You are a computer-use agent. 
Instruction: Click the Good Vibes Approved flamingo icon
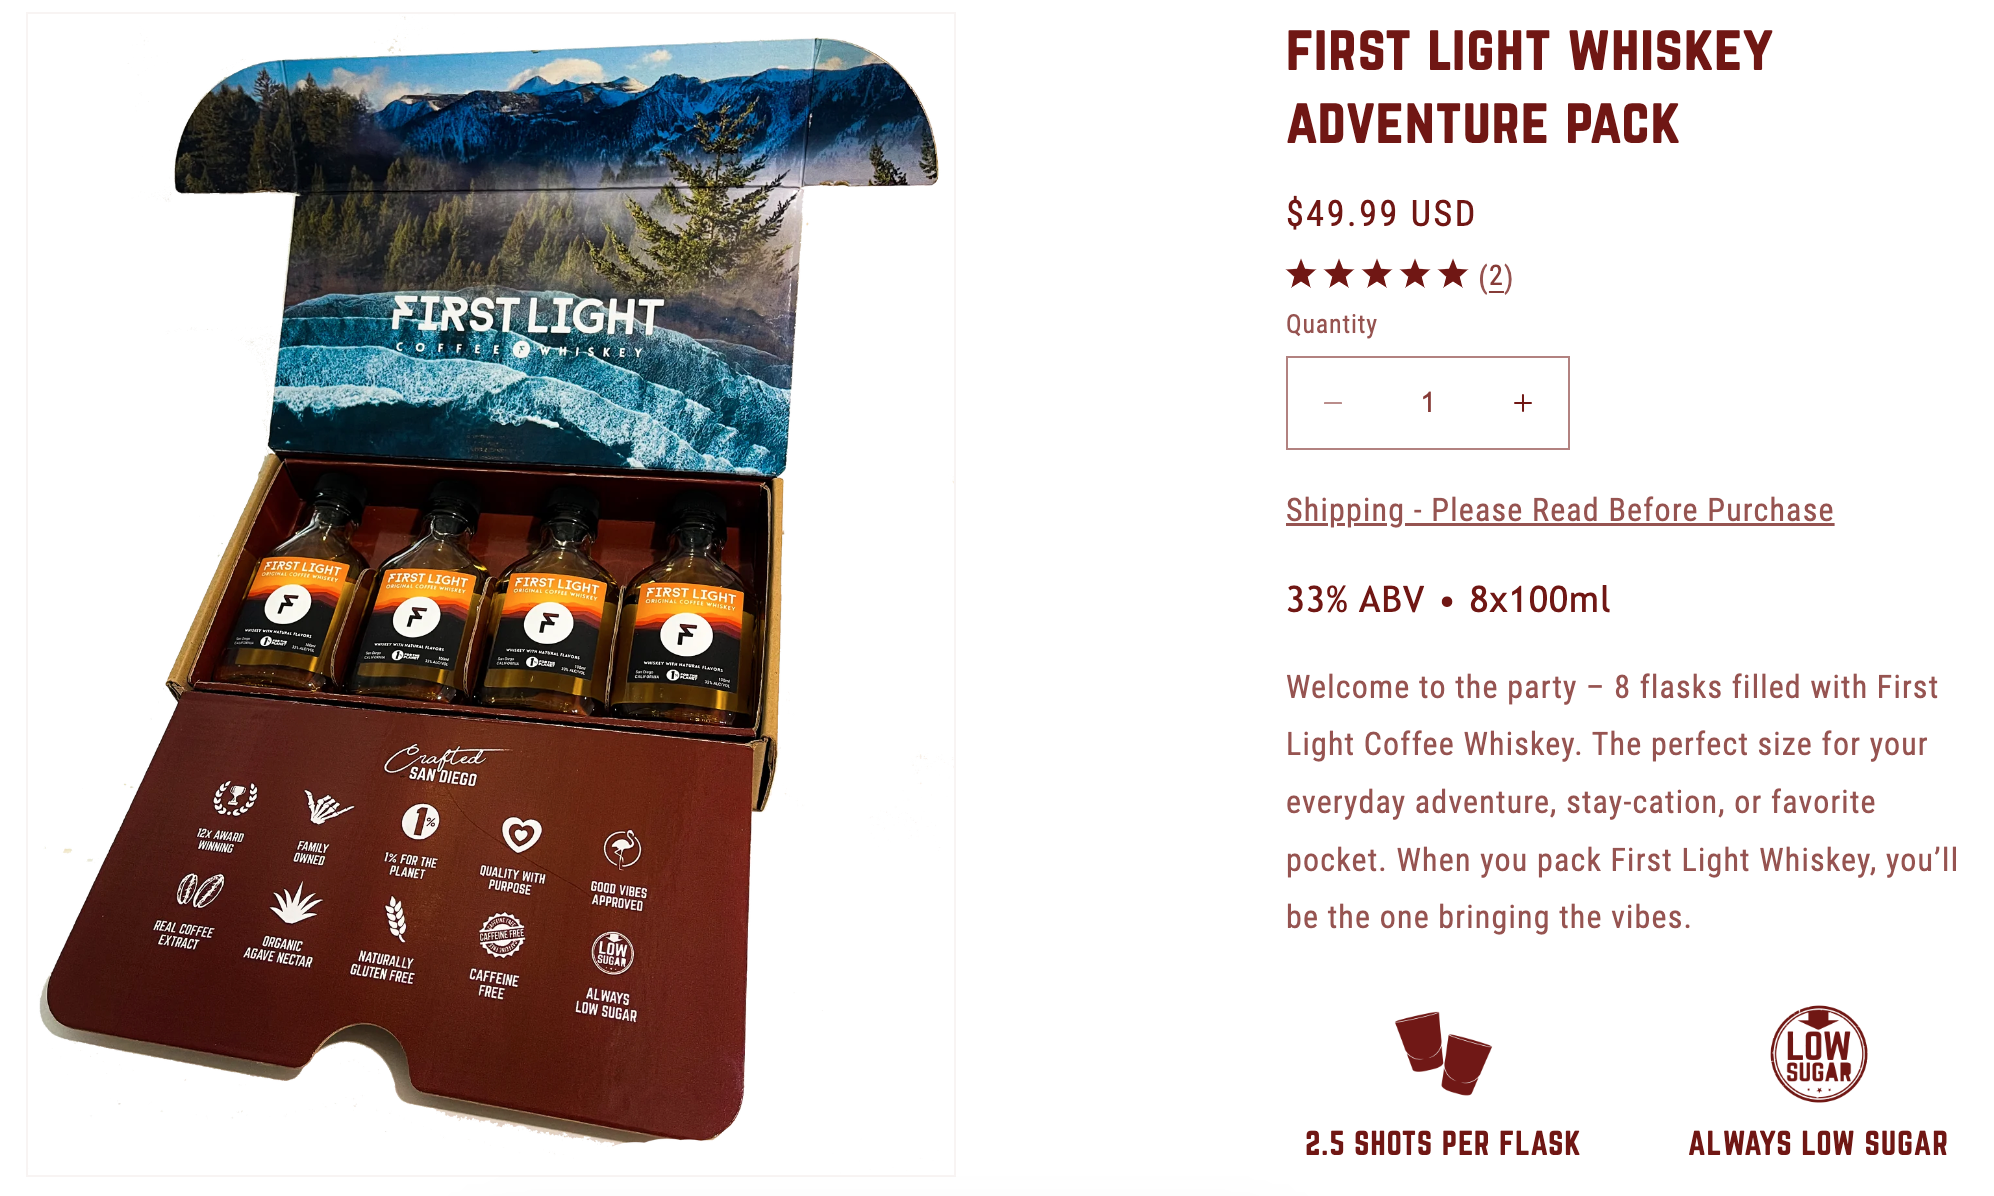[x=622, y=850]
